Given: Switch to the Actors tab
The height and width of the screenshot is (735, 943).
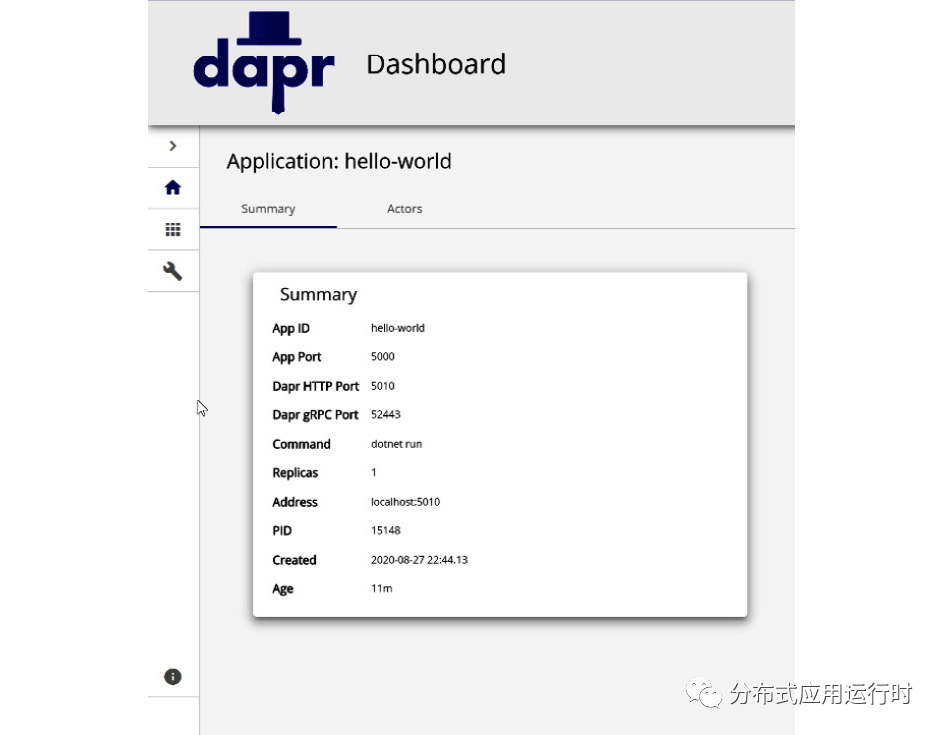Looking at the screenshot, I should (404, 209).
